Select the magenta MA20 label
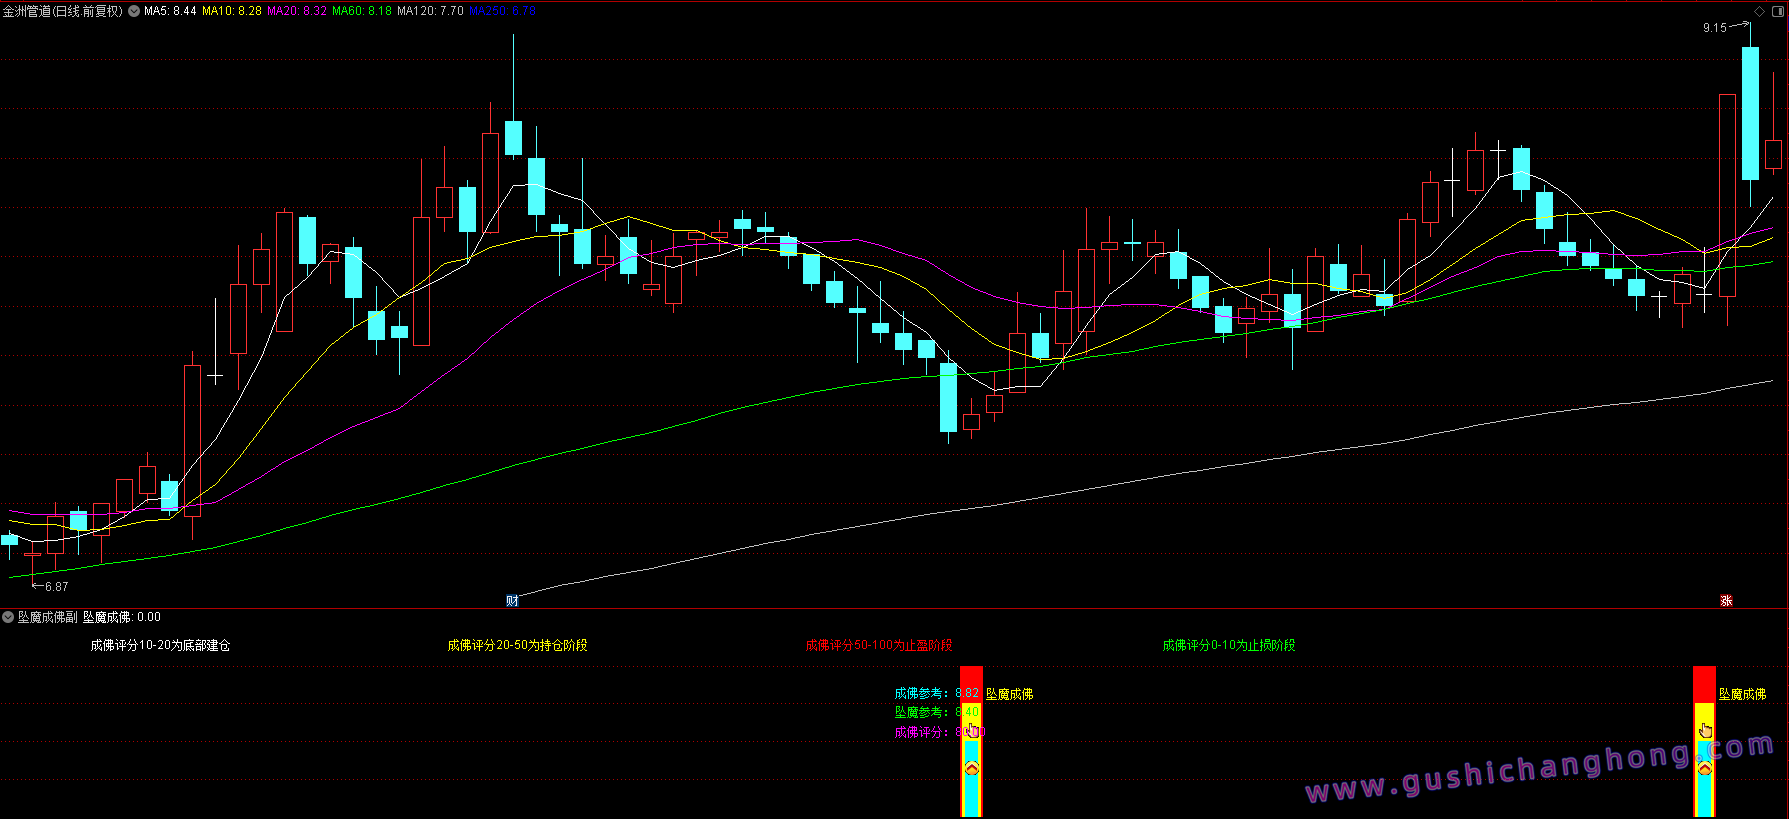The width and height of the screenshot is (1789, 819). [x=296, y=11]
